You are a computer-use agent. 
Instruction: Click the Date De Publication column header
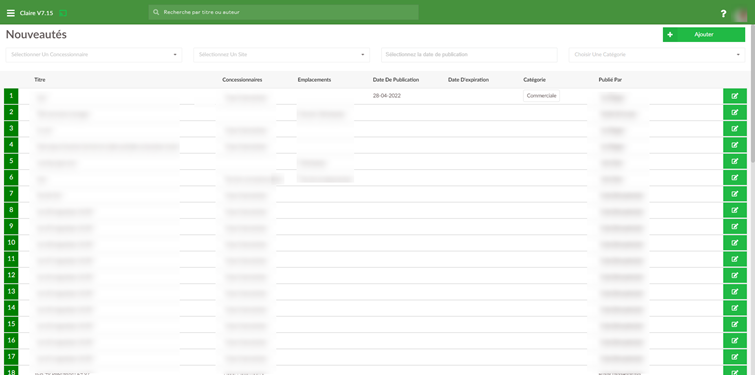pyautogui.click(x=396, y=80)
